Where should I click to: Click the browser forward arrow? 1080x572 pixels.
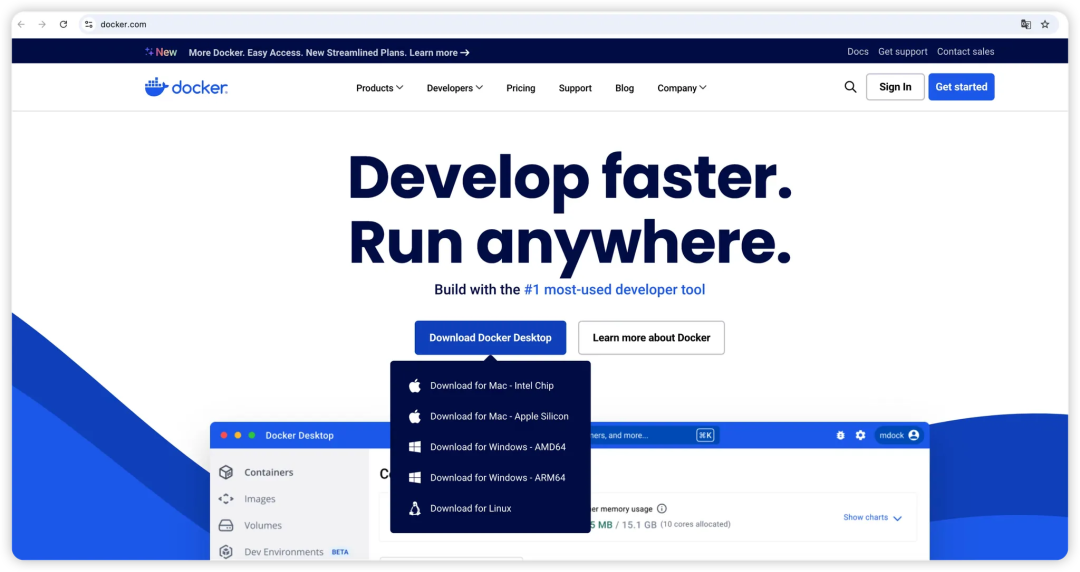tap(42, 24)
